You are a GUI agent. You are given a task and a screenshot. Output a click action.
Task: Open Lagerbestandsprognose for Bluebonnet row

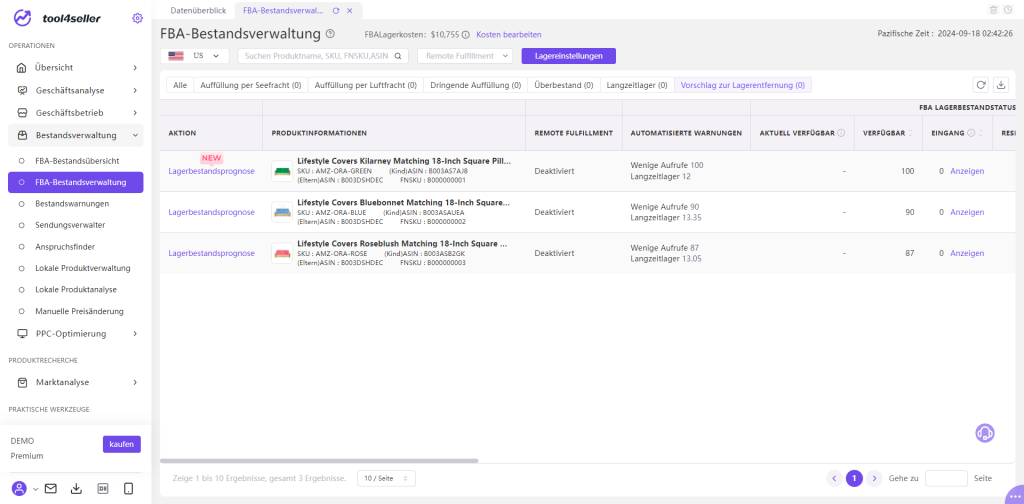coord(212,212)
